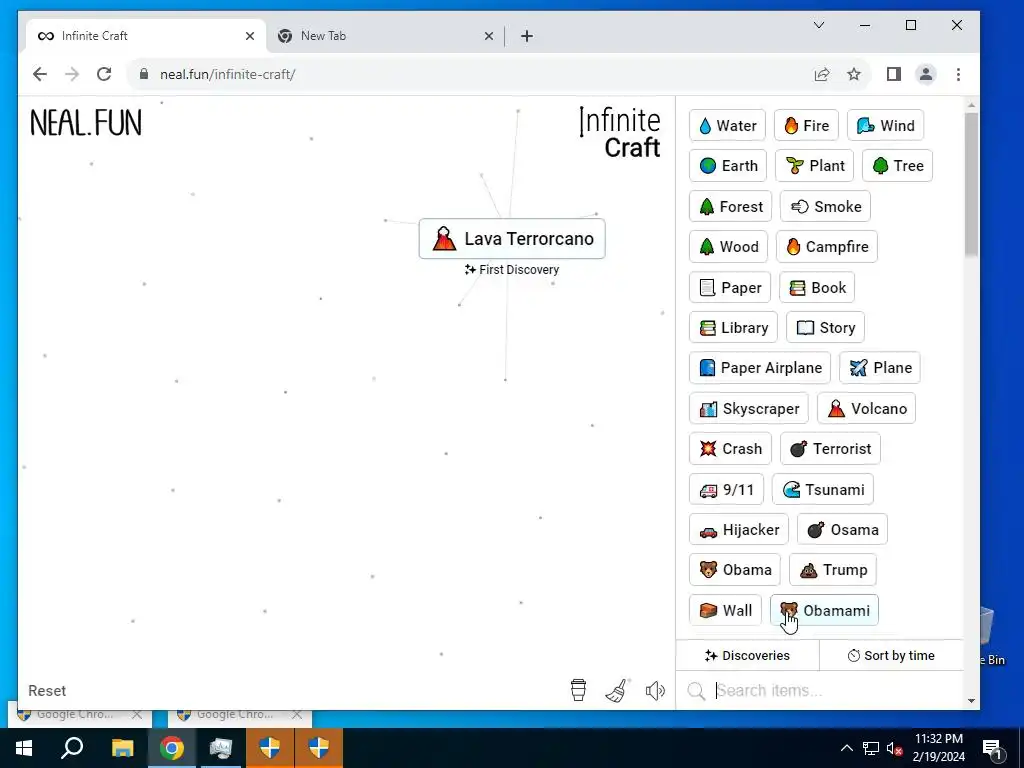Open Windows taskbar search
The height and width of the screenshot is (768, 1024).
[x=72, y=748]
